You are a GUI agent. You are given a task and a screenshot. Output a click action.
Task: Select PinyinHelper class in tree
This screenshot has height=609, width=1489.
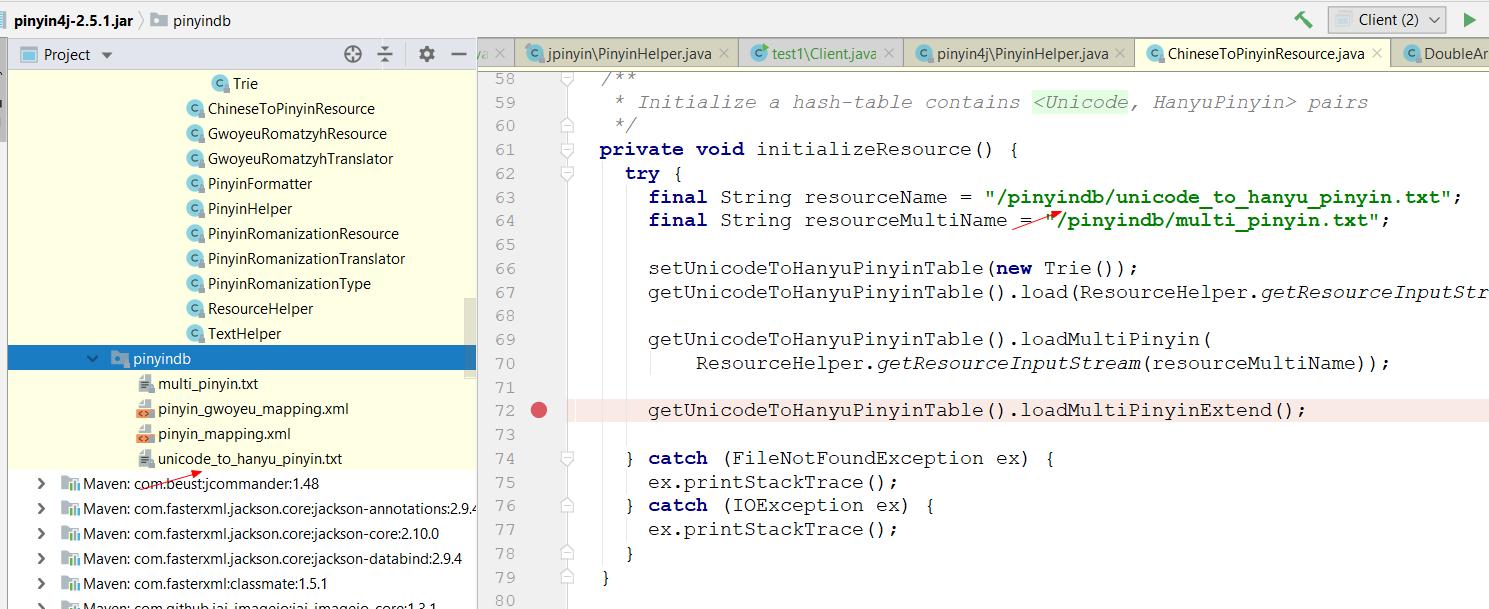click(x=250, y=209)
